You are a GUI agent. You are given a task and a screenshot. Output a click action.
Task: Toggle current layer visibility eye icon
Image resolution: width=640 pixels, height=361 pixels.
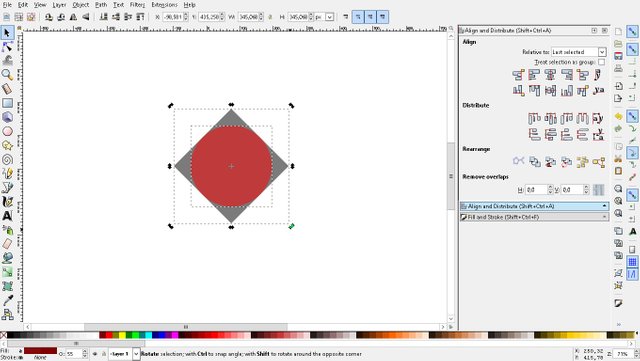pyautogui.click(x=95, y=354)
